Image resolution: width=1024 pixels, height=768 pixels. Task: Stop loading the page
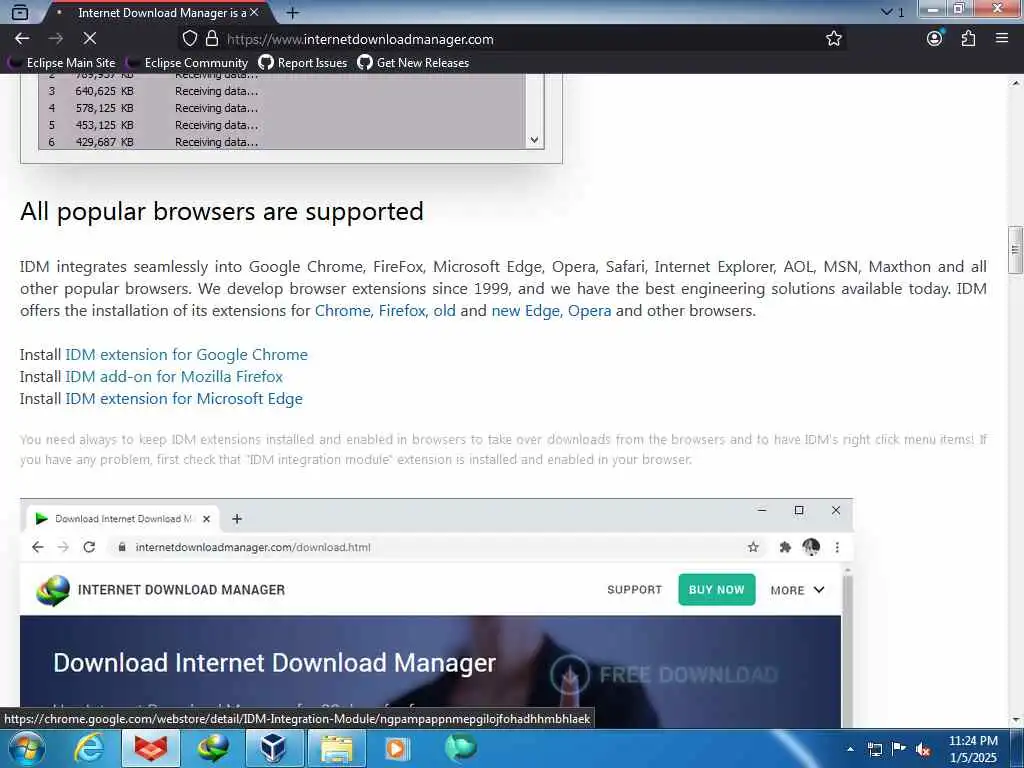point(89,39)
